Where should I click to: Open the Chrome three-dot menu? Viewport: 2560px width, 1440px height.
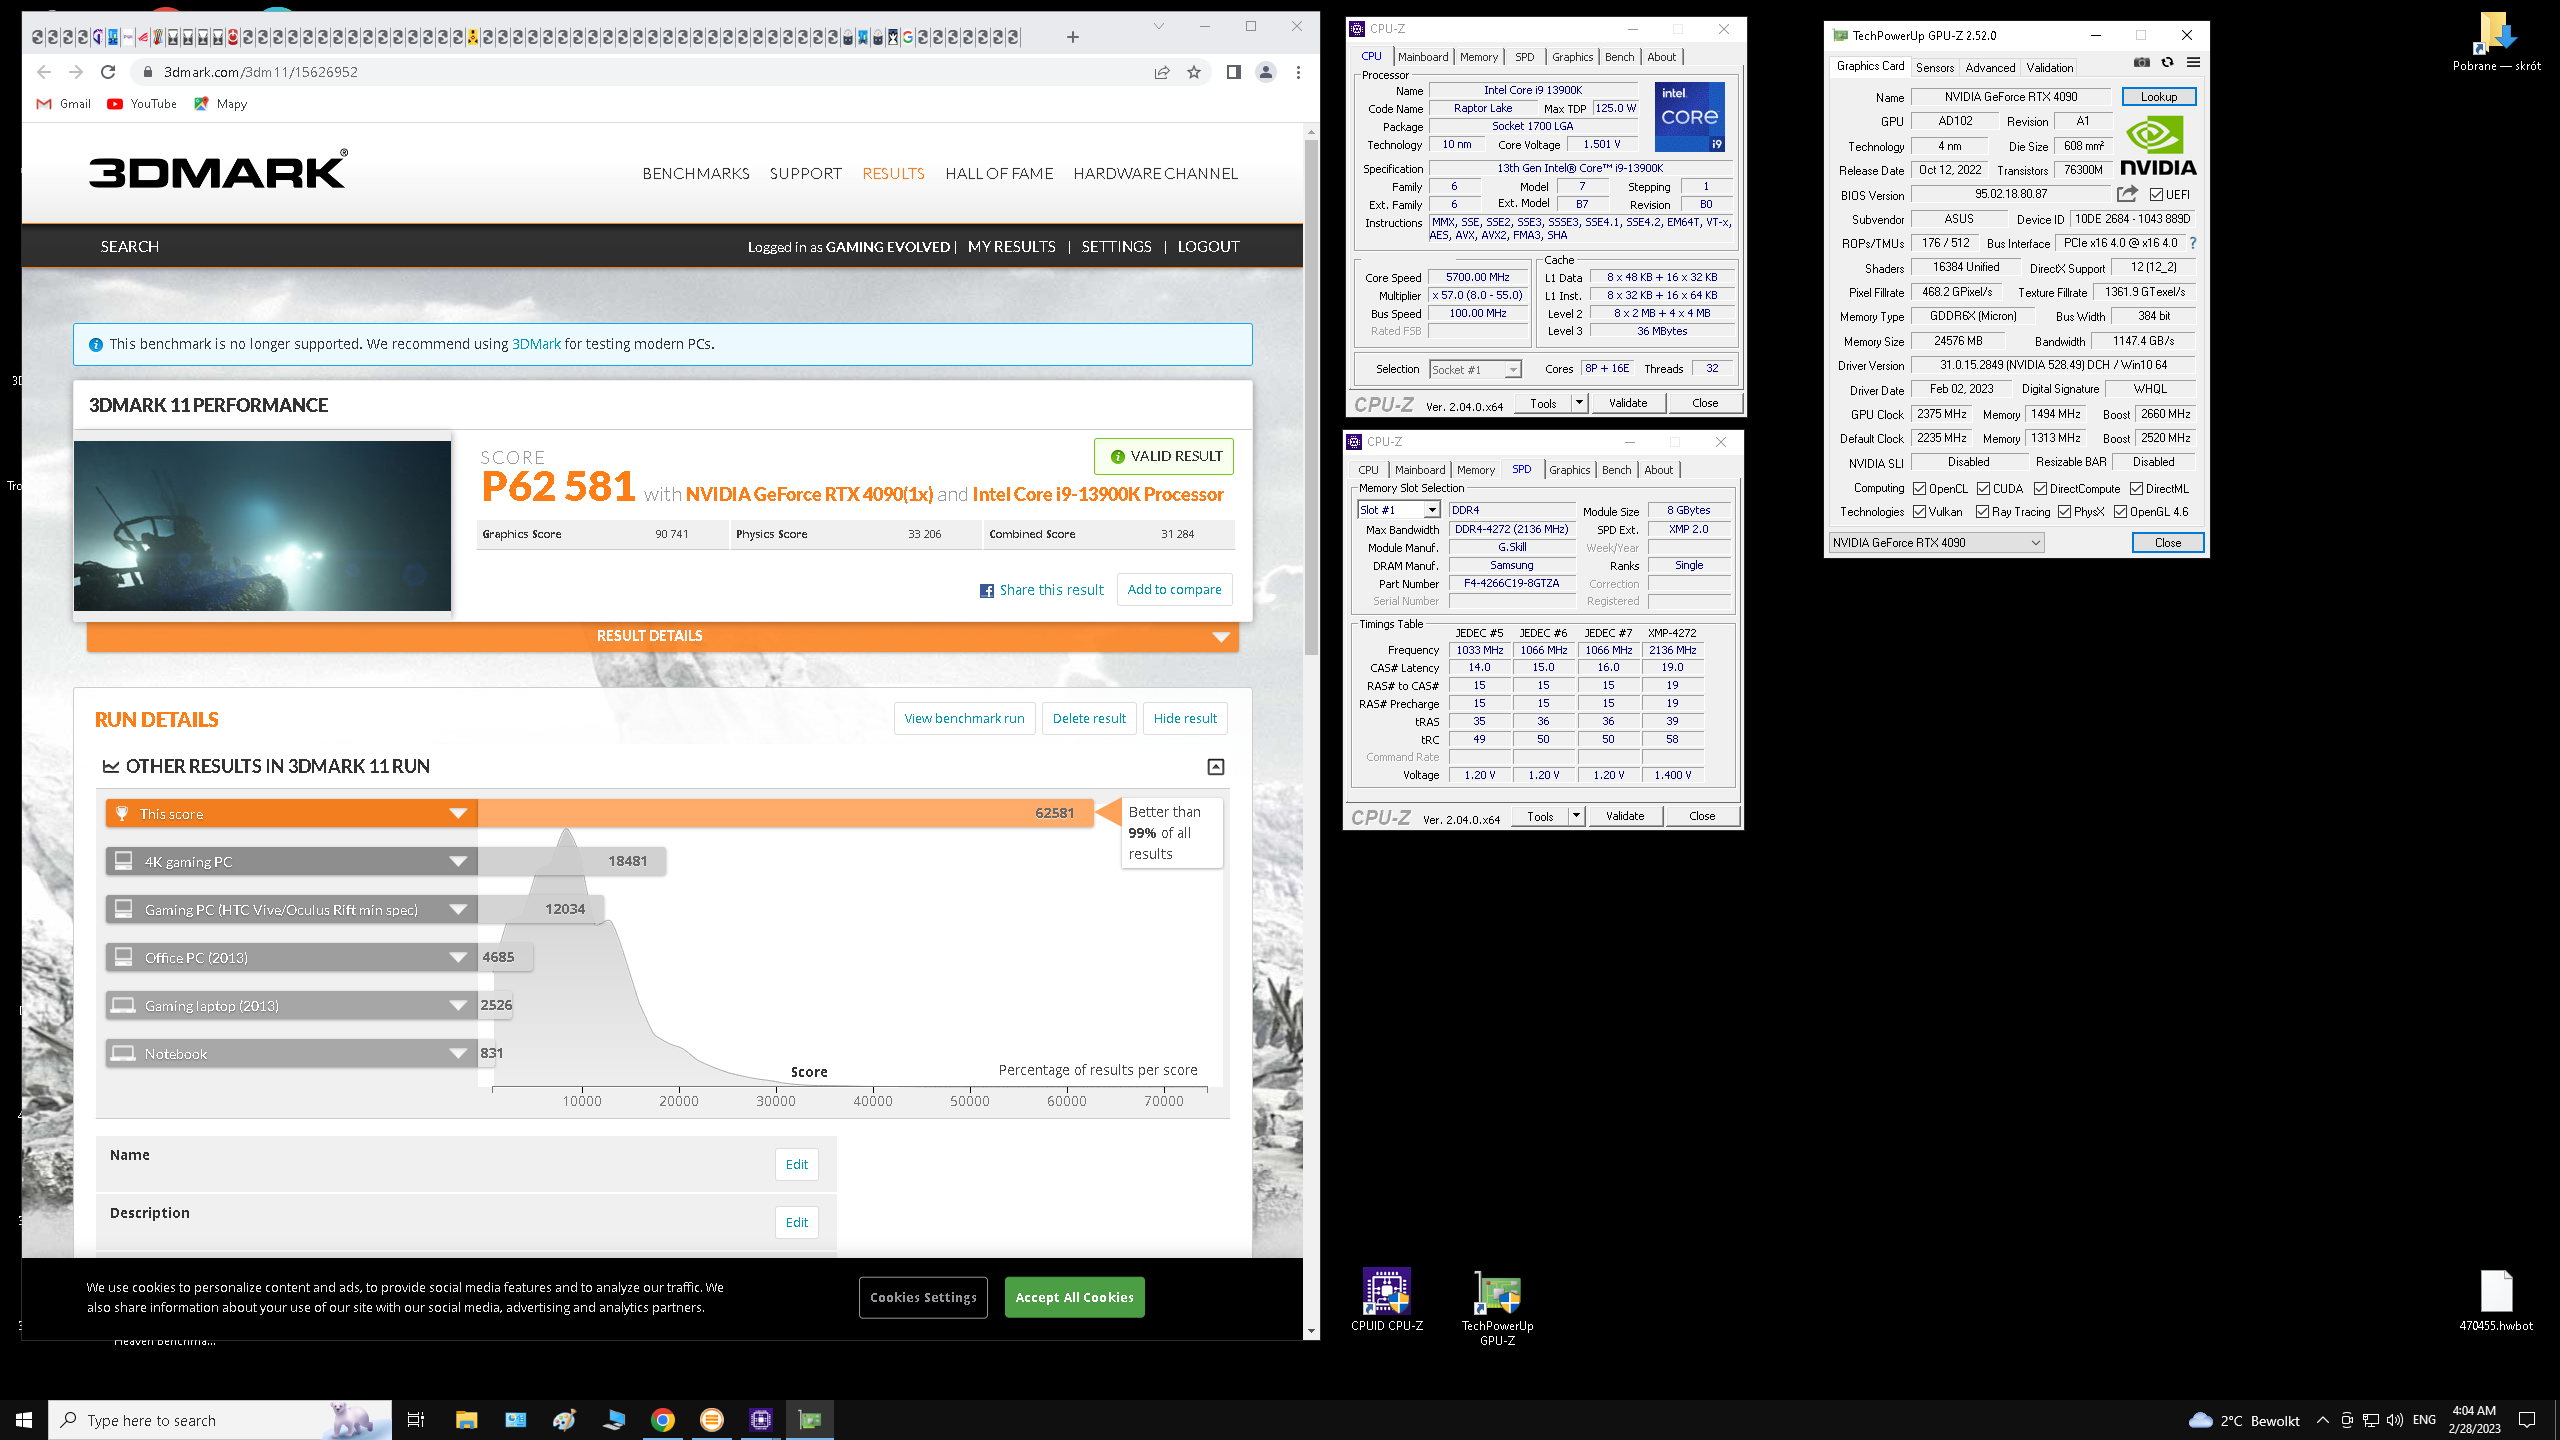tap(1298, 72)
